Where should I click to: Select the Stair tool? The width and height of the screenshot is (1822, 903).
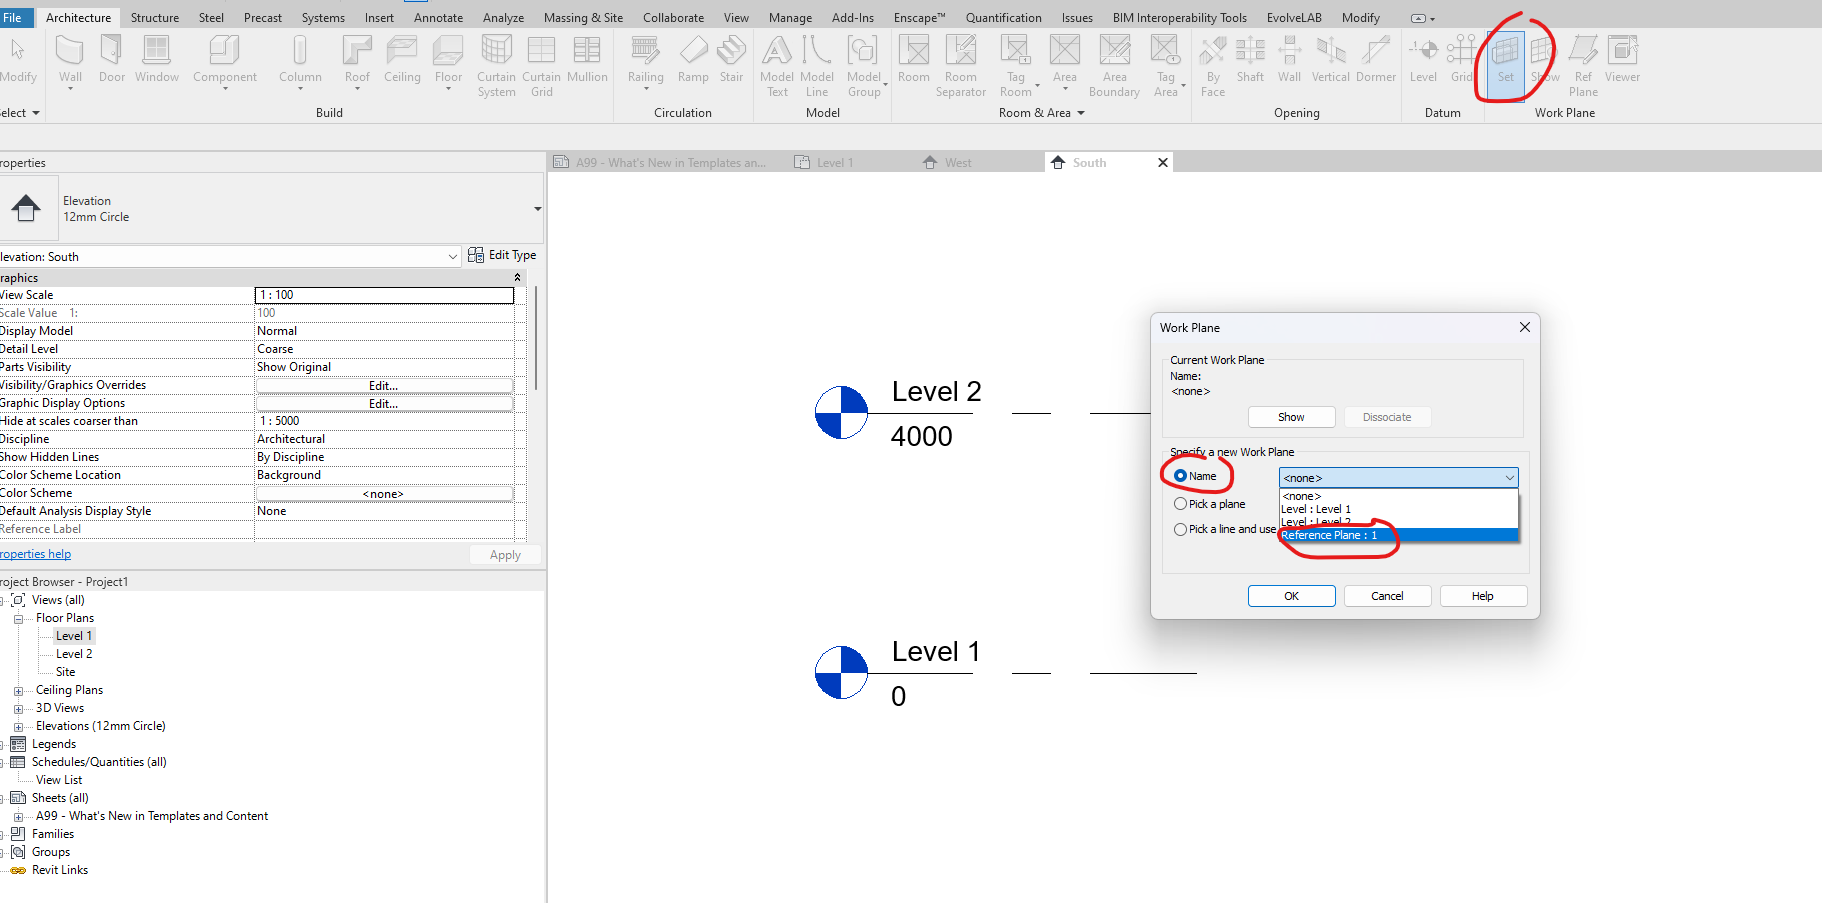732,59
